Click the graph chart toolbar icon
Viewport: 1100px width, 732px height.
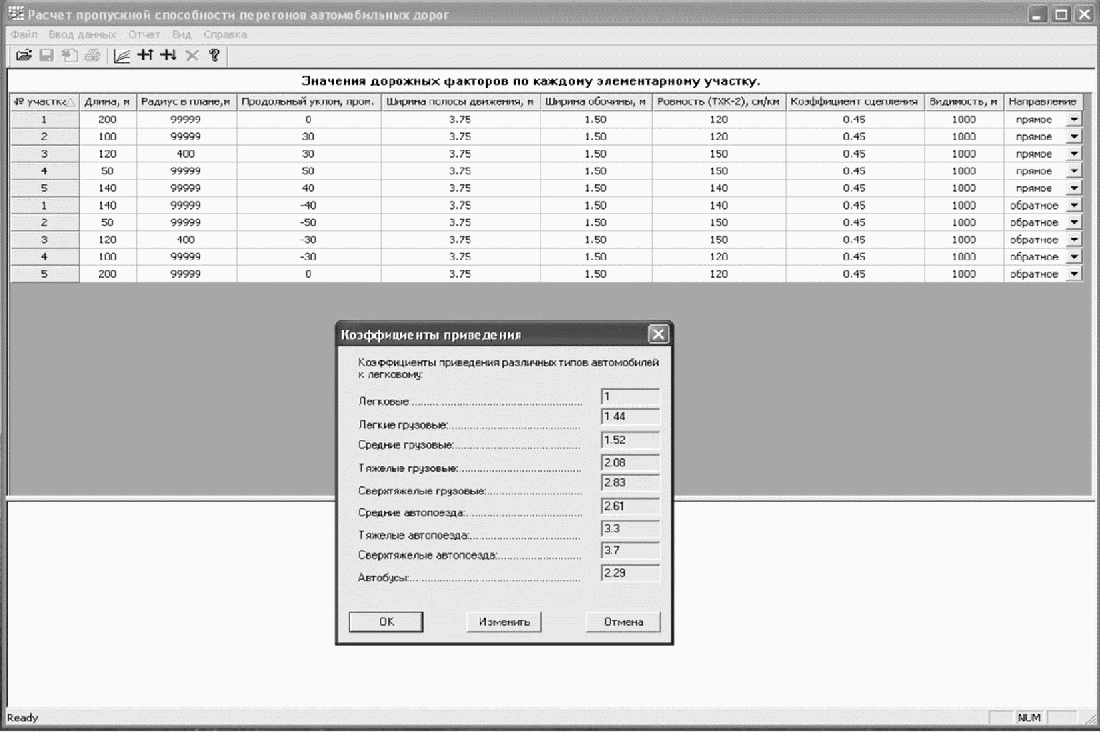click(x=121, y=55)
